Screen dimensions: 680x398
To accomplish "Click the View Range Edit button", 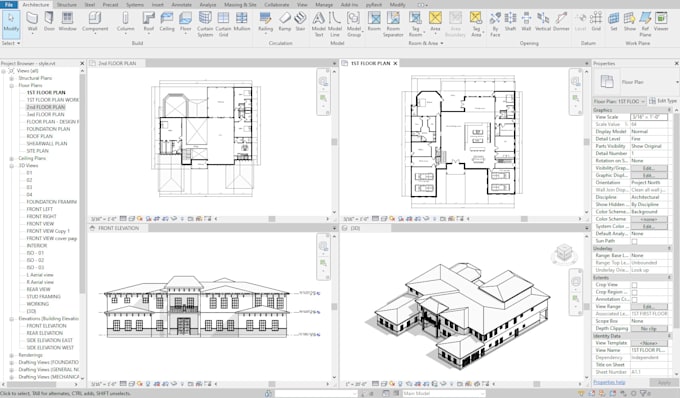I will click(x=648, y=307).
